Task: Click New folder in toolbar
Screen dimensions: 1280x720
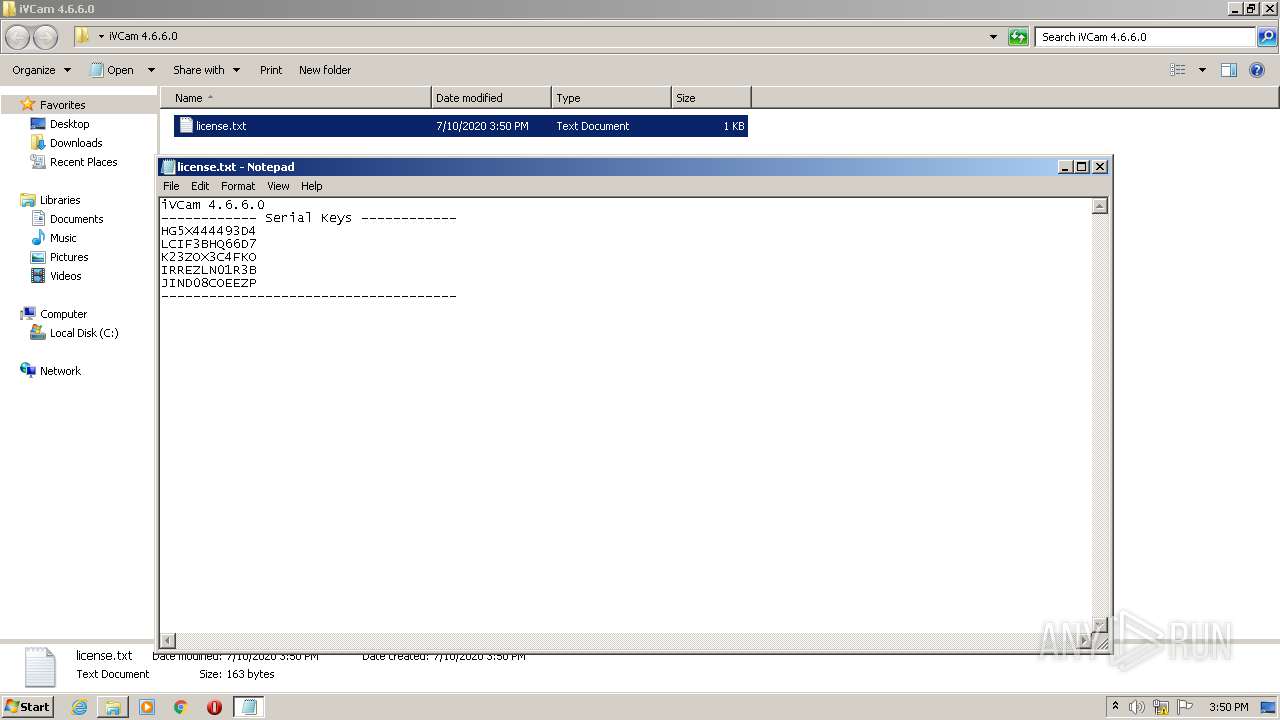Action: [325, 70]
